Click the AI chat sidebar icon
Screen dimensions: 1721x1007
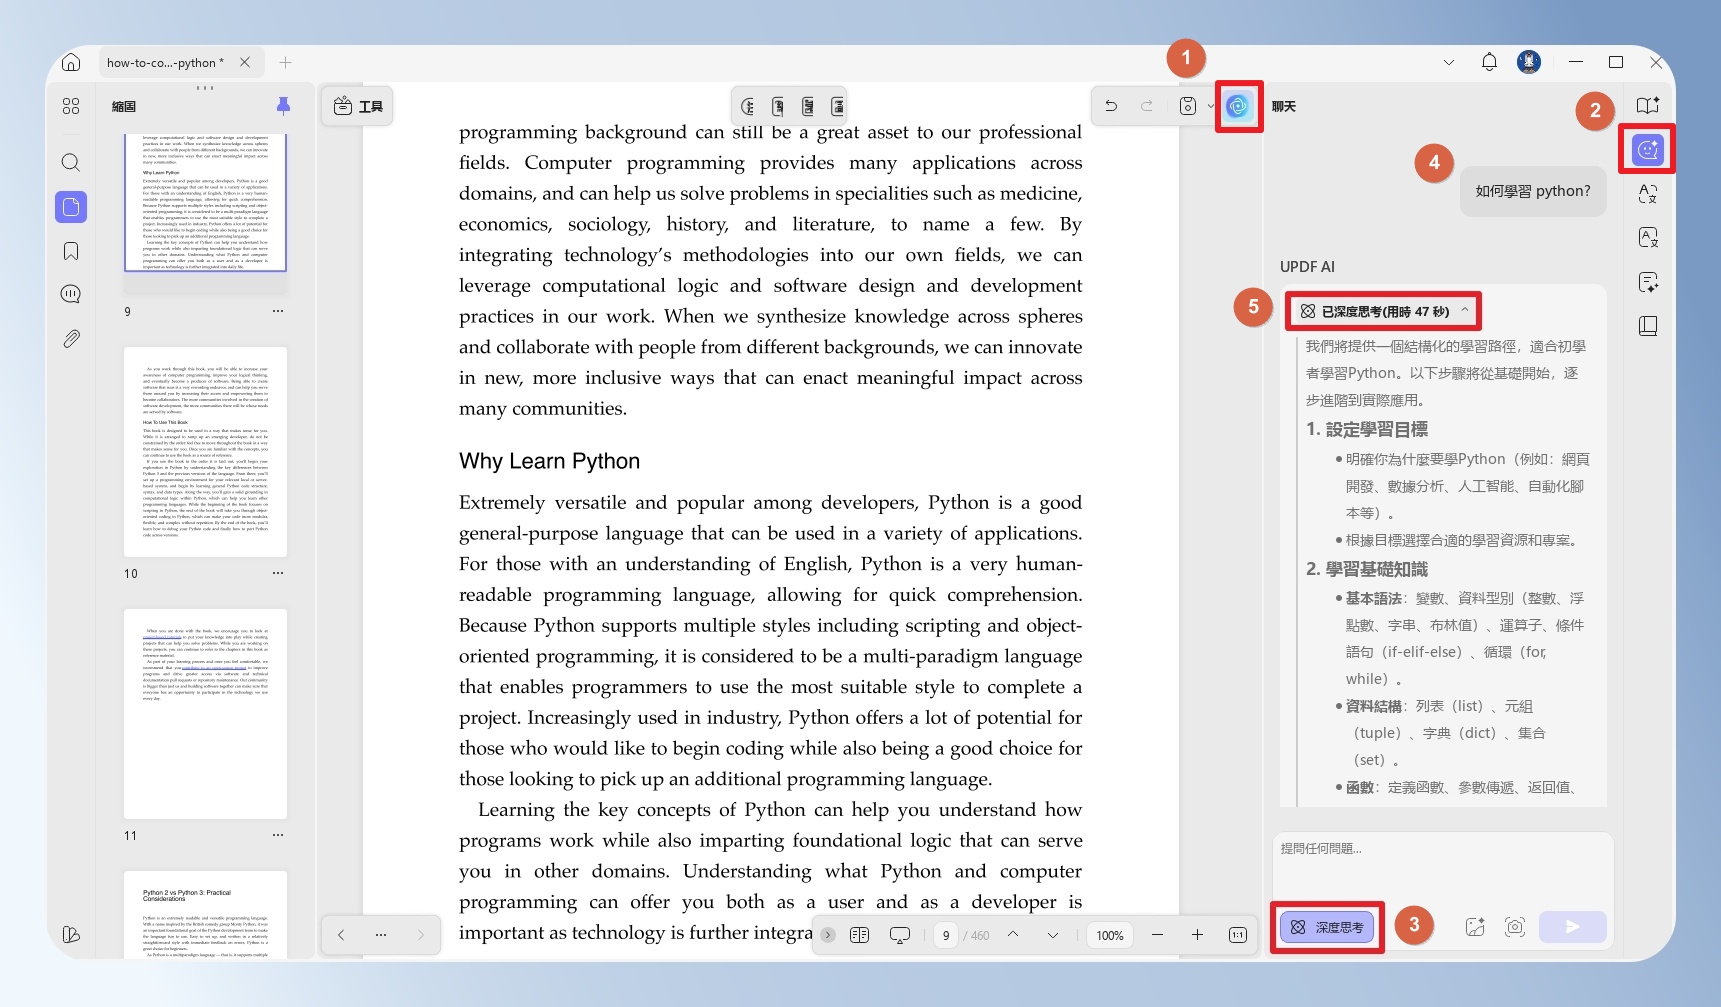pyautogui.click(x=1648, y=150)
